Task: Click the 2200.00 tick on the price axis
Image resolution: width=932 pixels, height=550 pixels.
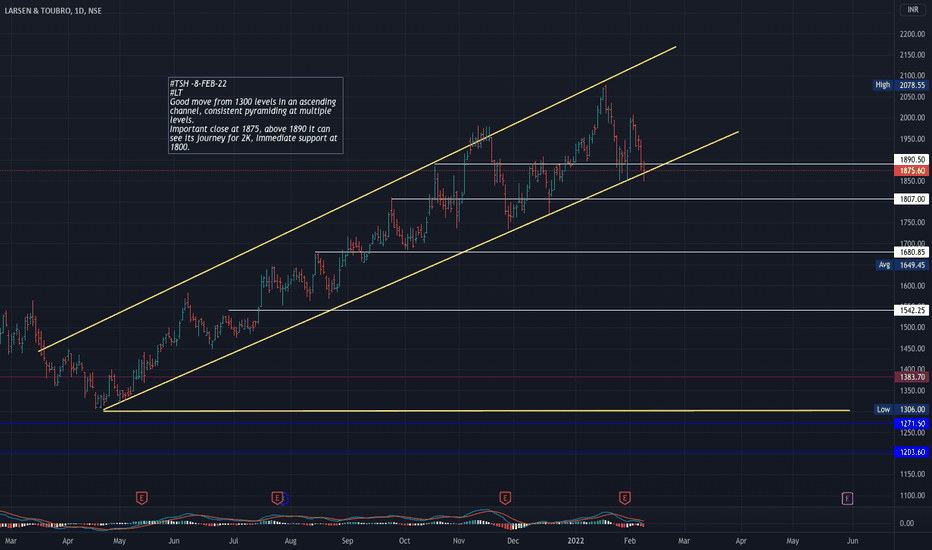Action: 912,34
